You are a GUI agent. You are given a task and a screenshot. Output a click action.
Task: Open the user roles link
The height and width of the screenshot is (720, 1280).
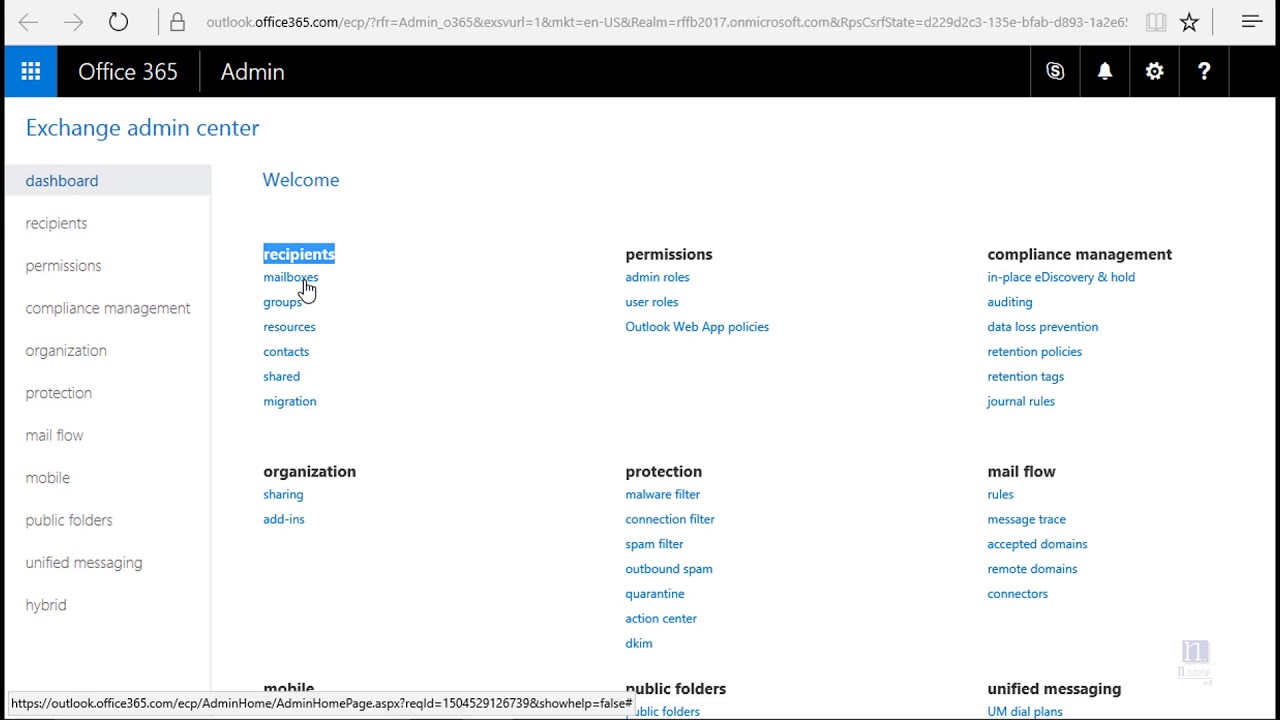tap(651, 302)
